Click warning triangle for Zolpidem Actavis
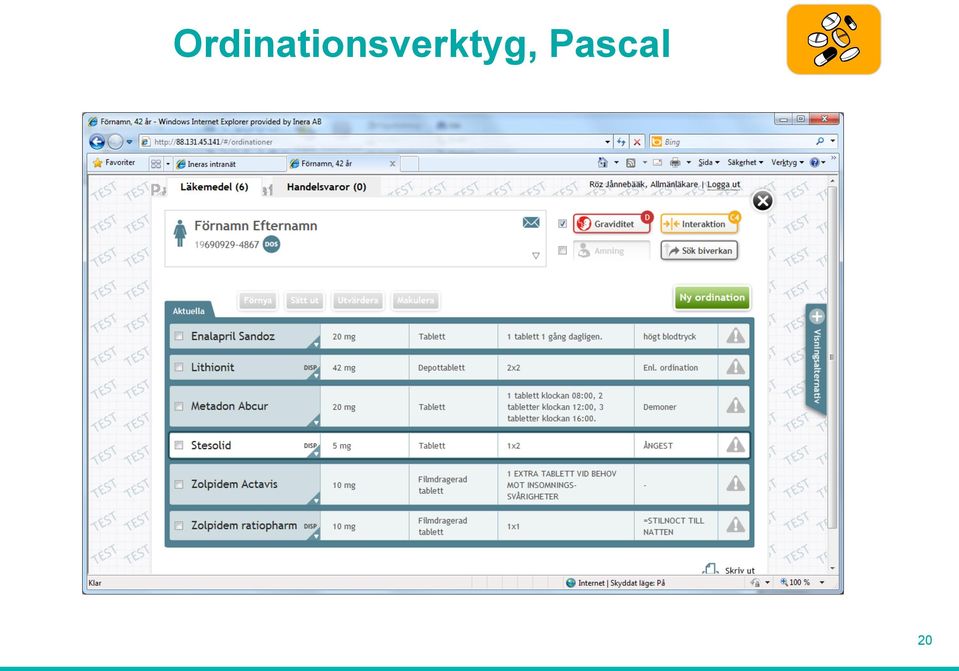The height and width of the screenshot is (671, 959). click(735, 484)
